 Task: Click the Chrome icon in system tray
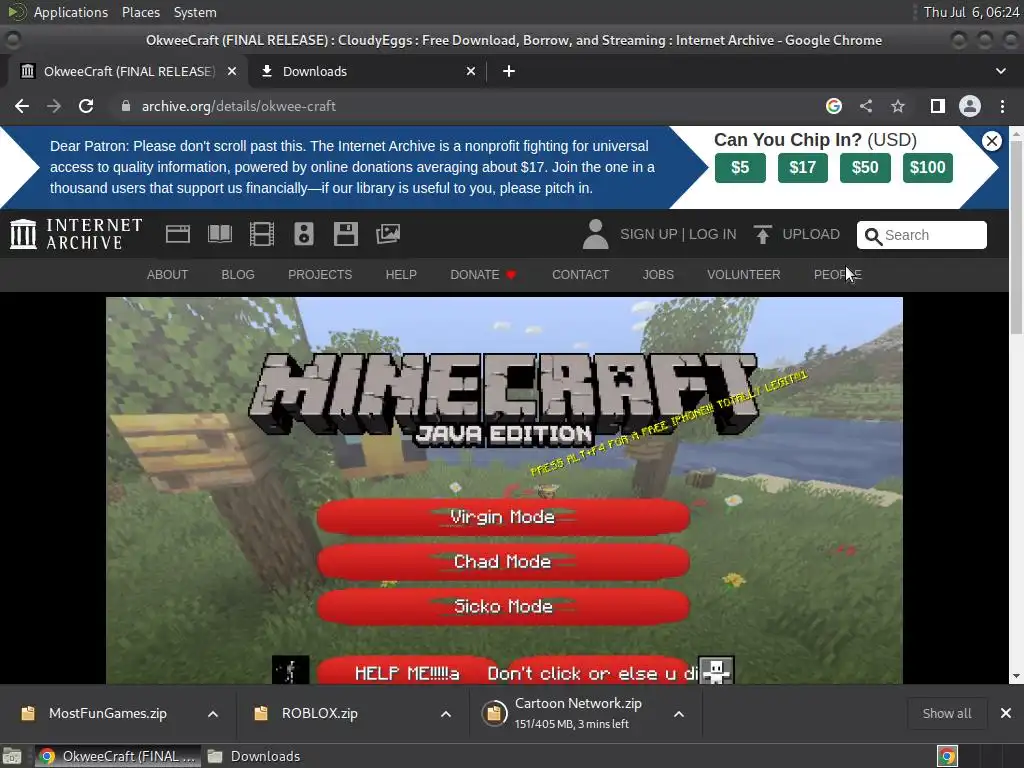(x=948, y=756)
